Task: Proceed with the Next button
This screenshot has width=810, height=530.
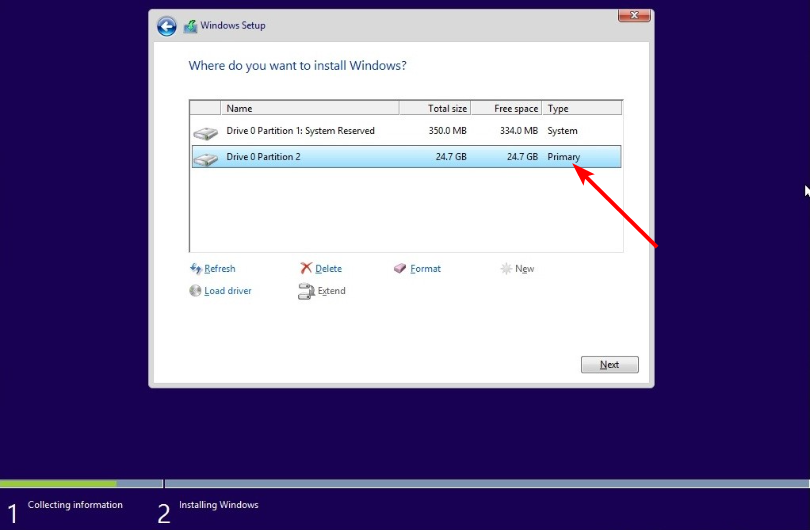Action: coord(610,365)
